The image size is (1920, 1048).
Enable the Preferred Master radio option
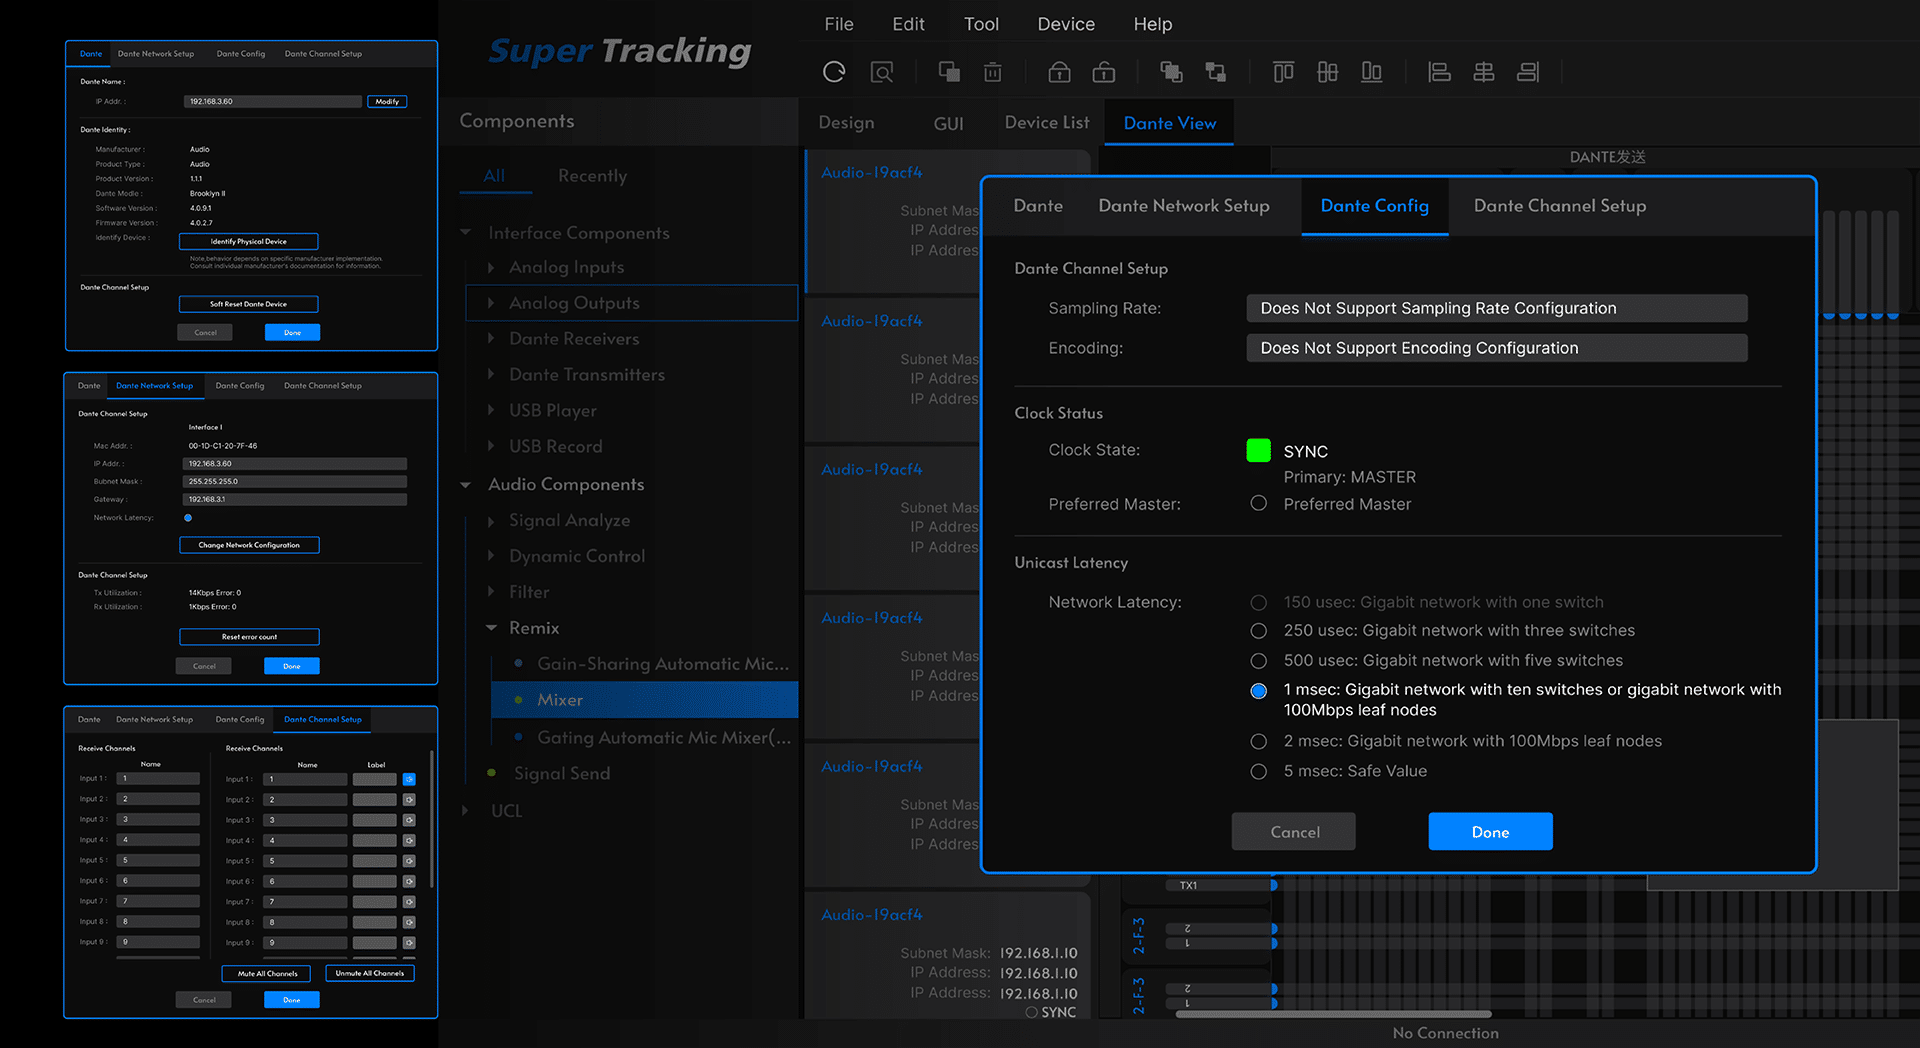coord(1259,504)
